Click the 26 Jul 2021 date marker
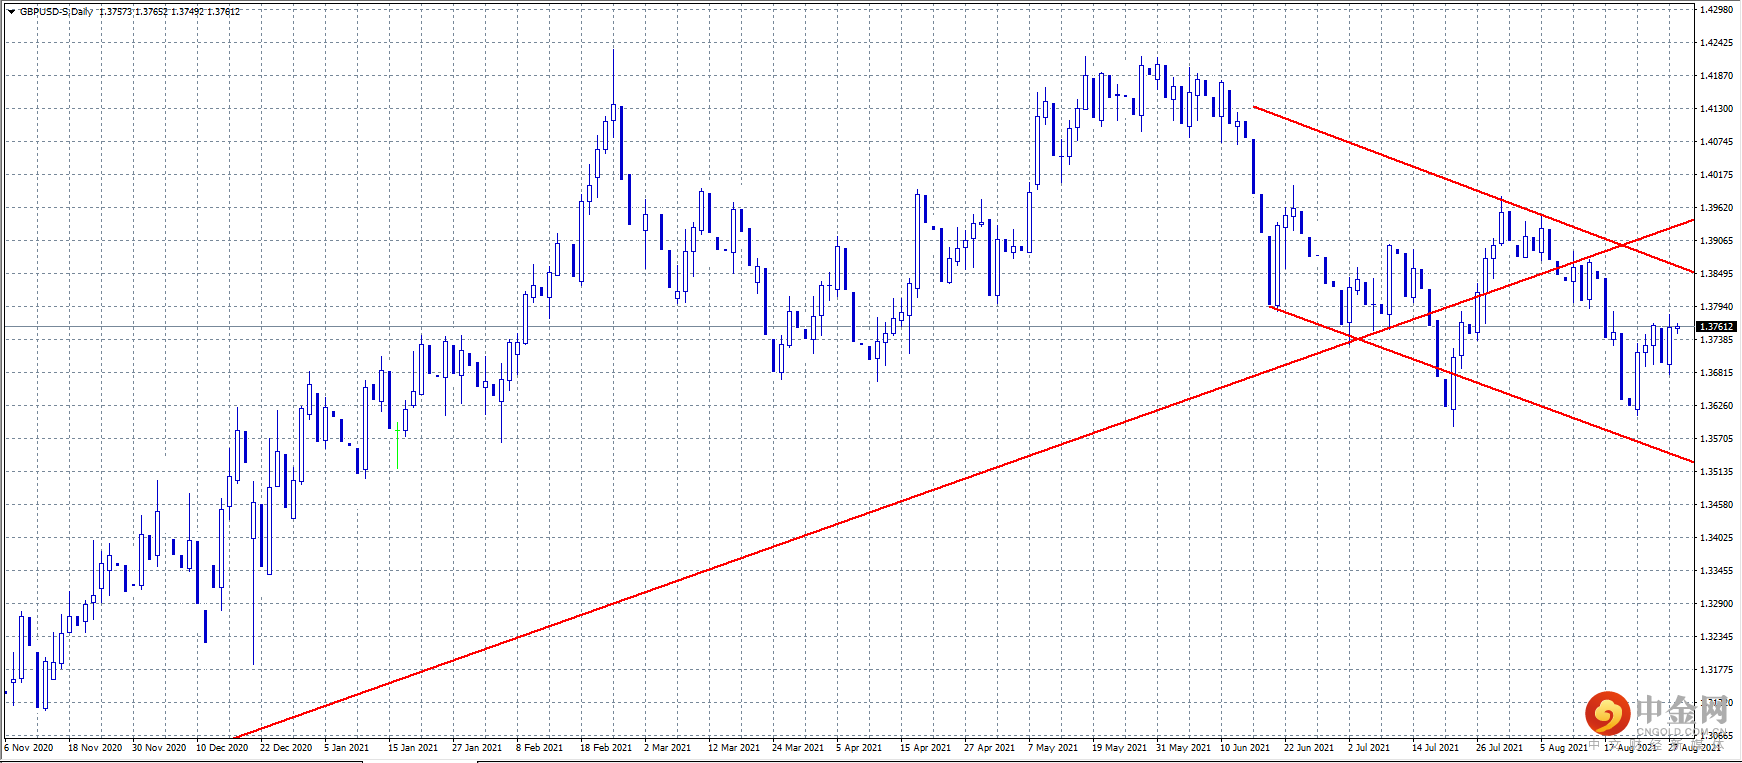 coord(1499,748)
